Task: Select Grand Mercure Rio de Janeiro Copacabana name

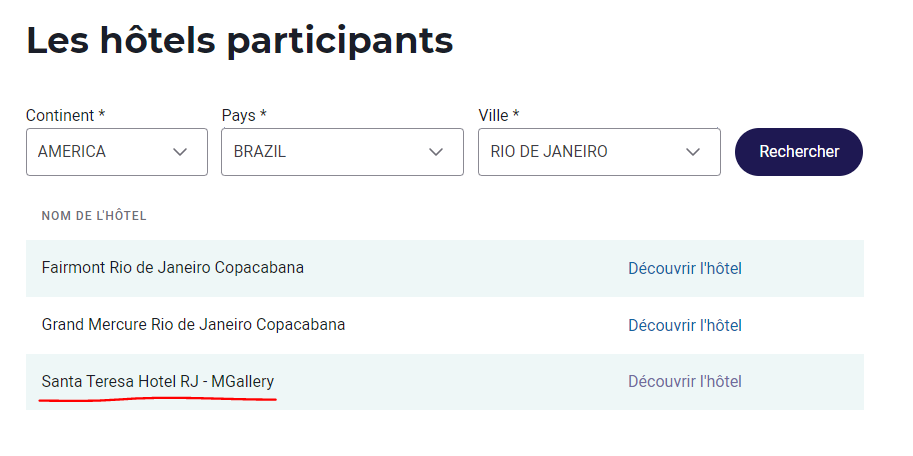Action: [193, 325]
